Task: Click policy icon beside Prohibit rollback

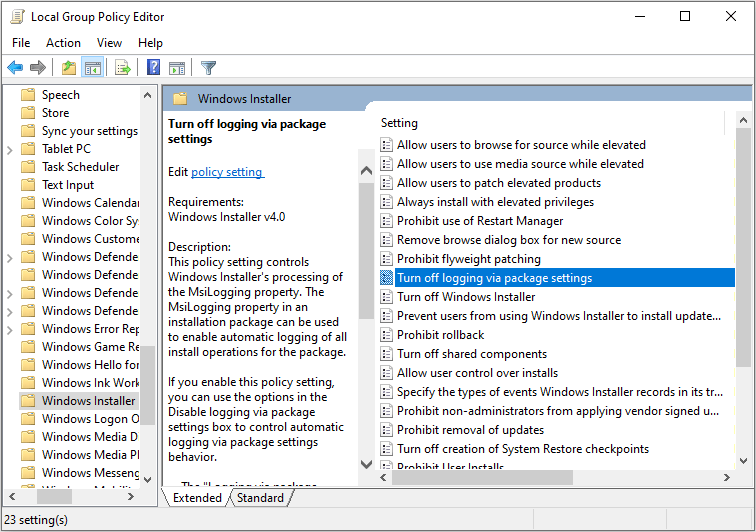Action: pyautogui.click(x=386, y=335)
